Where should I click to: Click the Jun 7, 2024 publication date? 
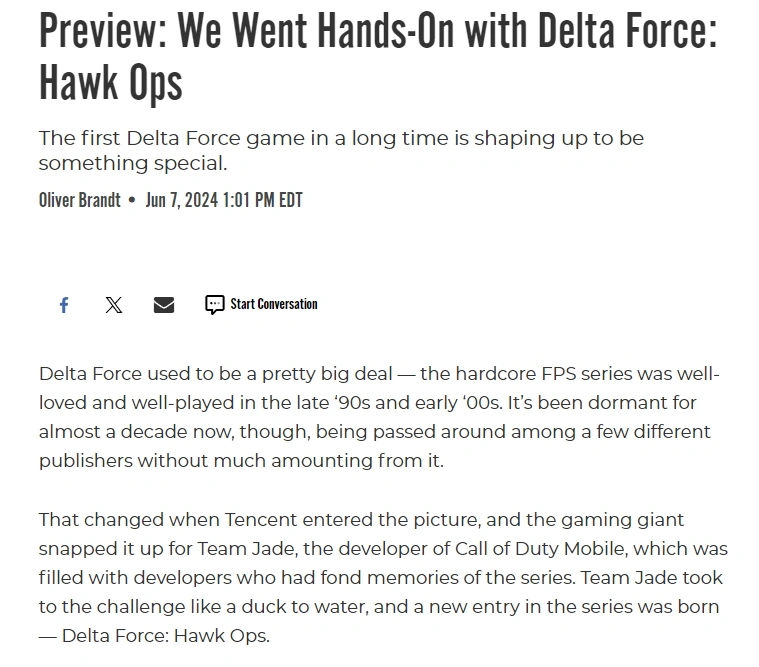point(182,200)
